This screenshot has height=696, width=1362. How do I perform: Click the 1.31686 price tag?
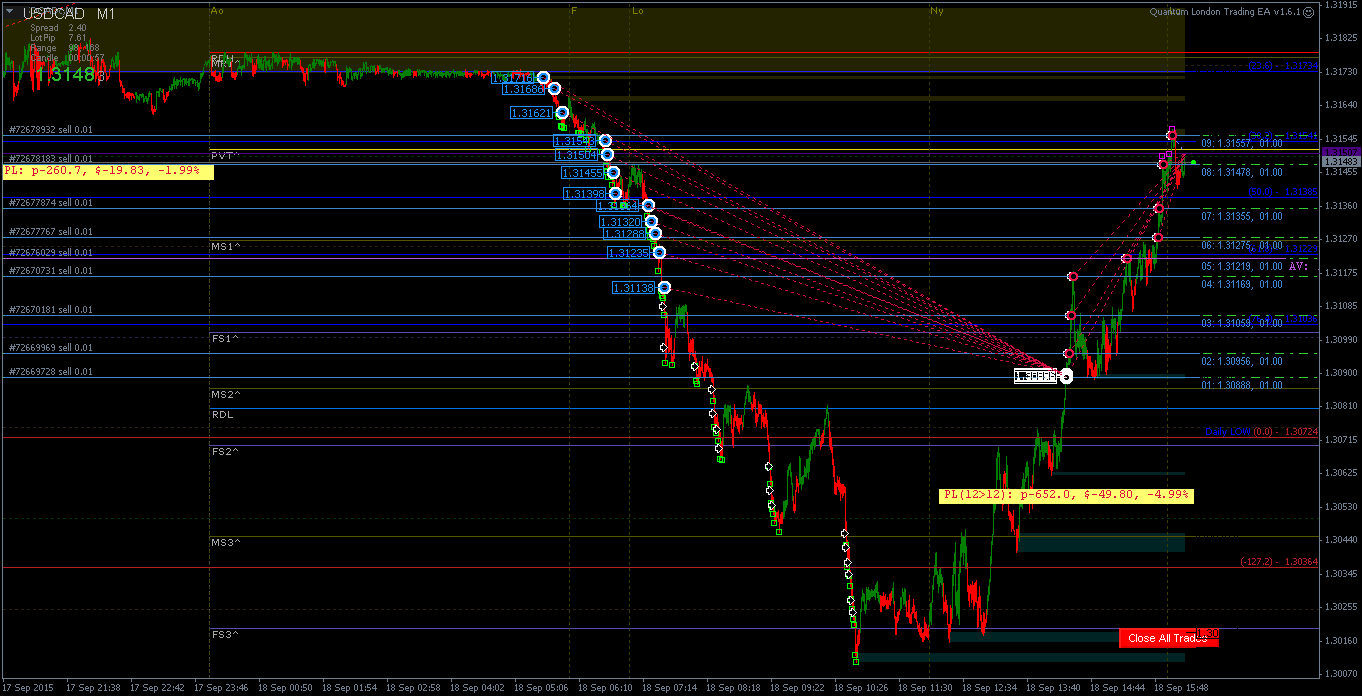(x=524, y=89)
